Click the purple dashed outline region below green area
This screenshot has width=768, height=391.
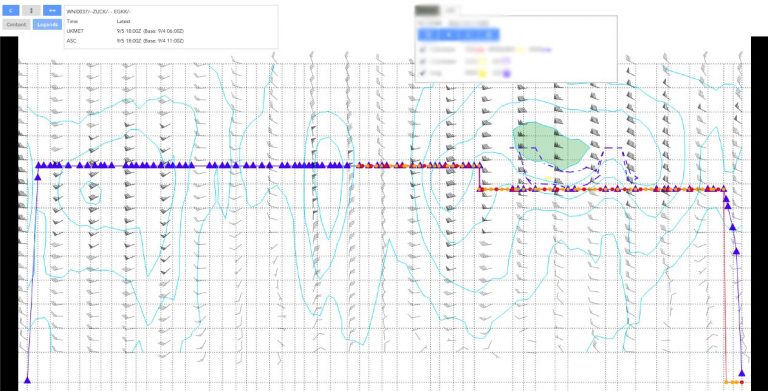coord(573,166)
